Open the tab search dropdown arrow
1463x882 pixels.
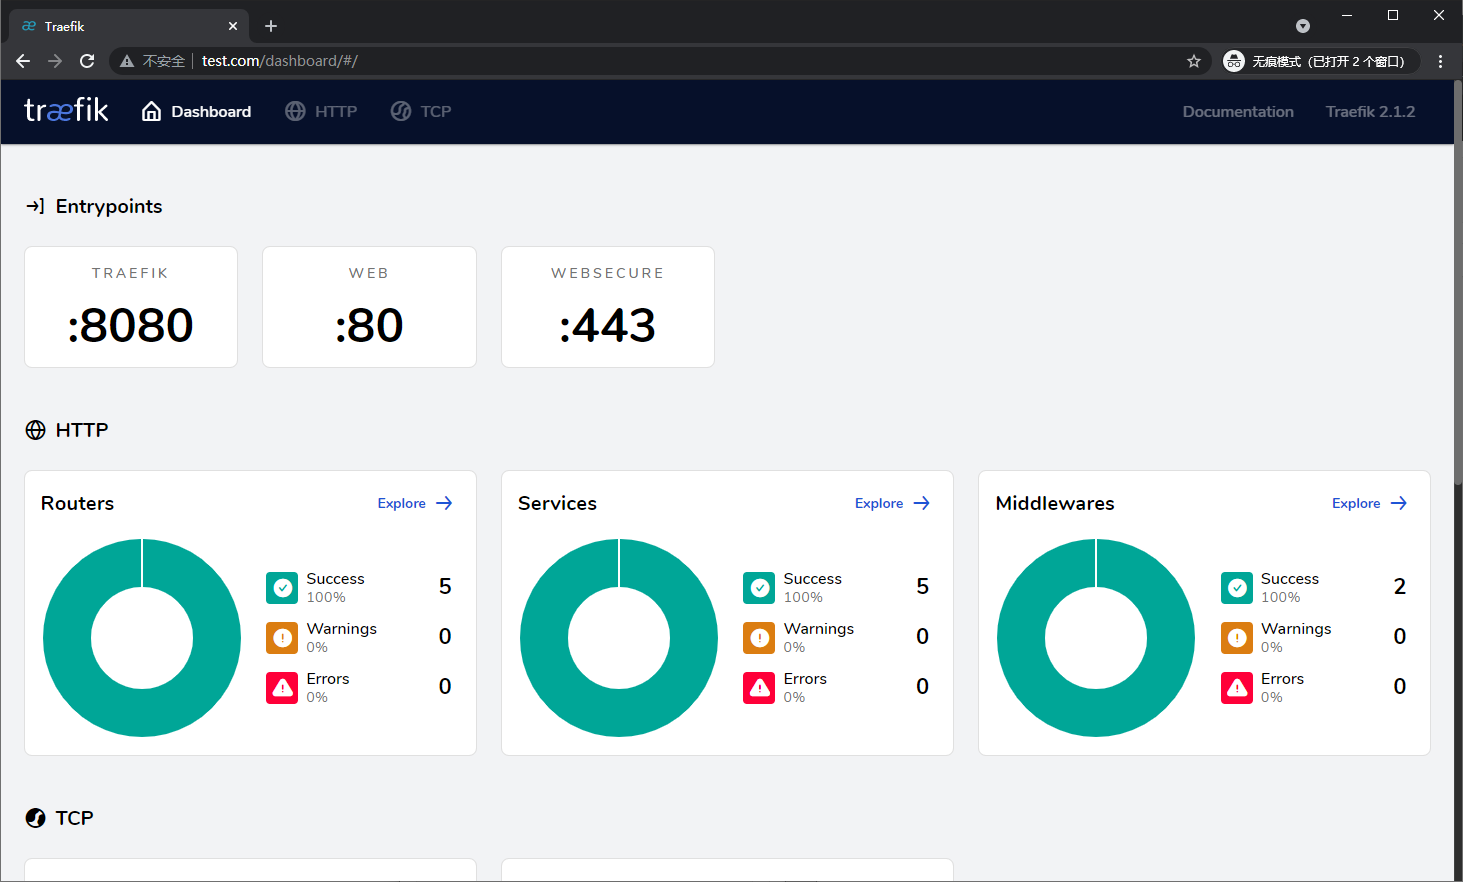(1303, 26)
